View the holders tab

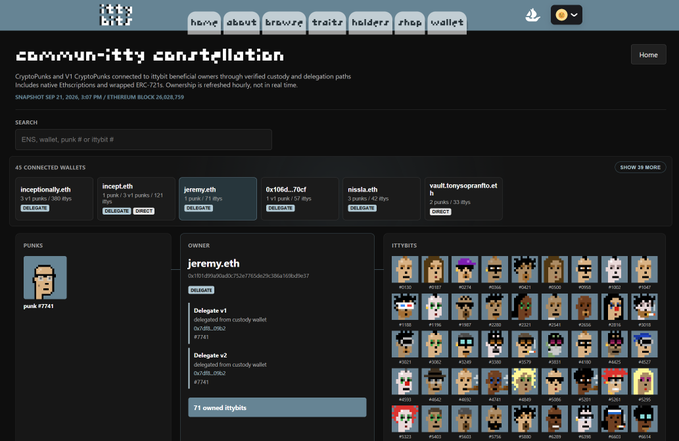(370, 23)
